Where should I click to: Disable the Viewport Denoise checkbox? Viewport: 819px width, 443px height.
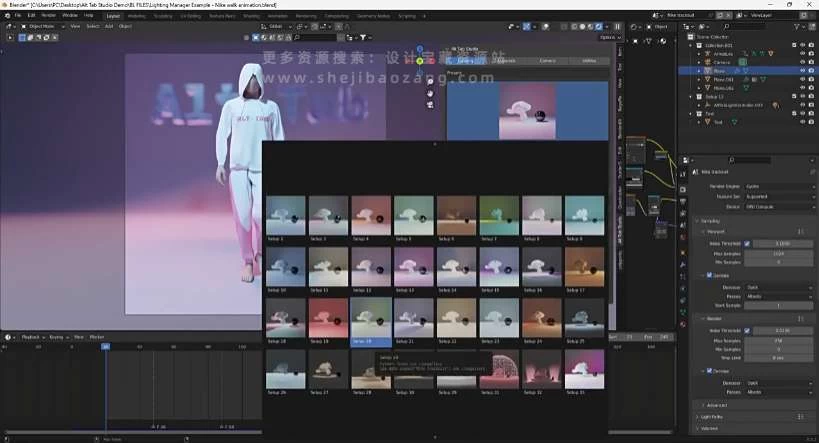click(x=711, y=275)
